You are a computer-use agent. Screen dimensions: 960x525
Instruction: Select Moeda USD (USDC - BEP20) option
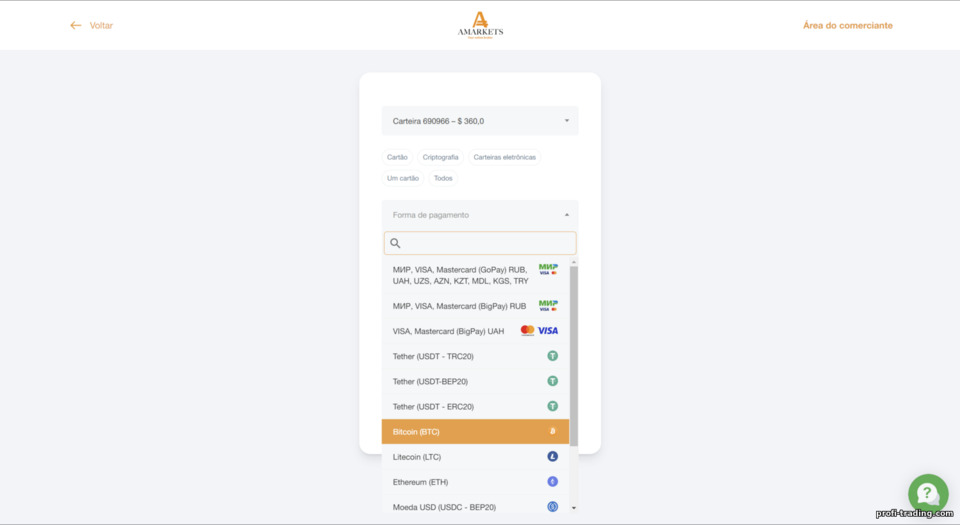[475, 507]
